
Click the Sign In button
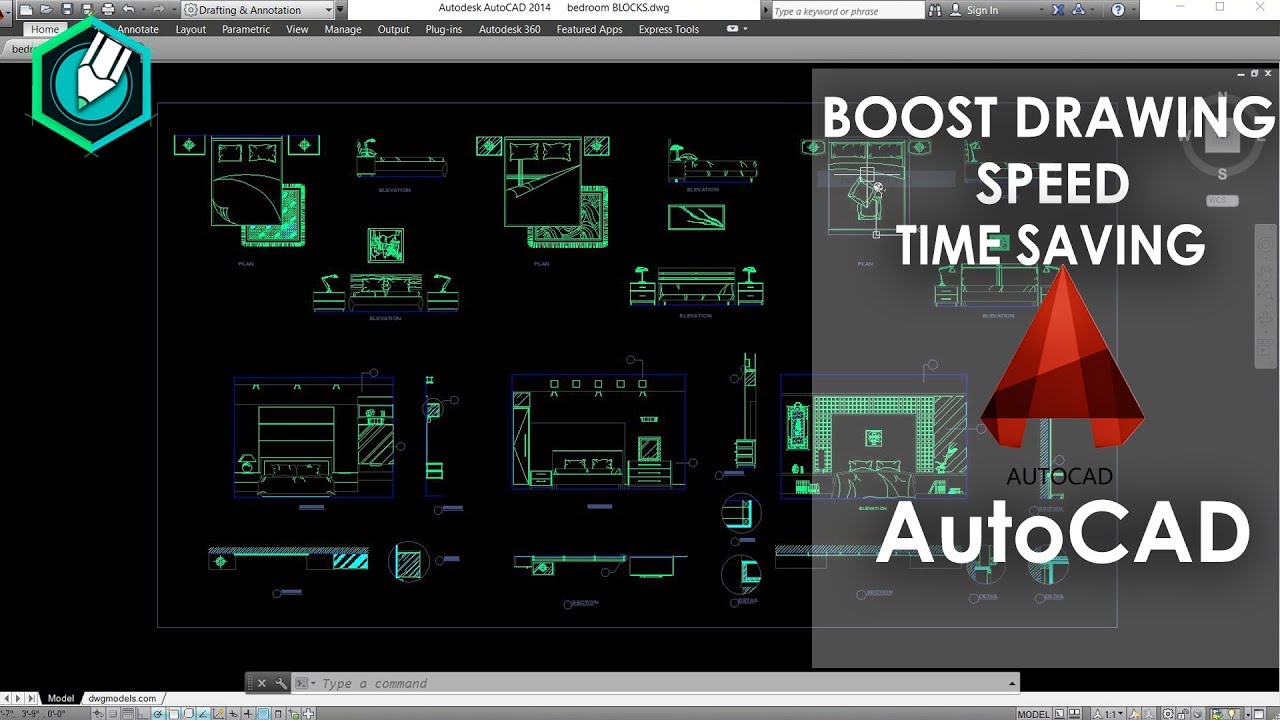(974, 10)
